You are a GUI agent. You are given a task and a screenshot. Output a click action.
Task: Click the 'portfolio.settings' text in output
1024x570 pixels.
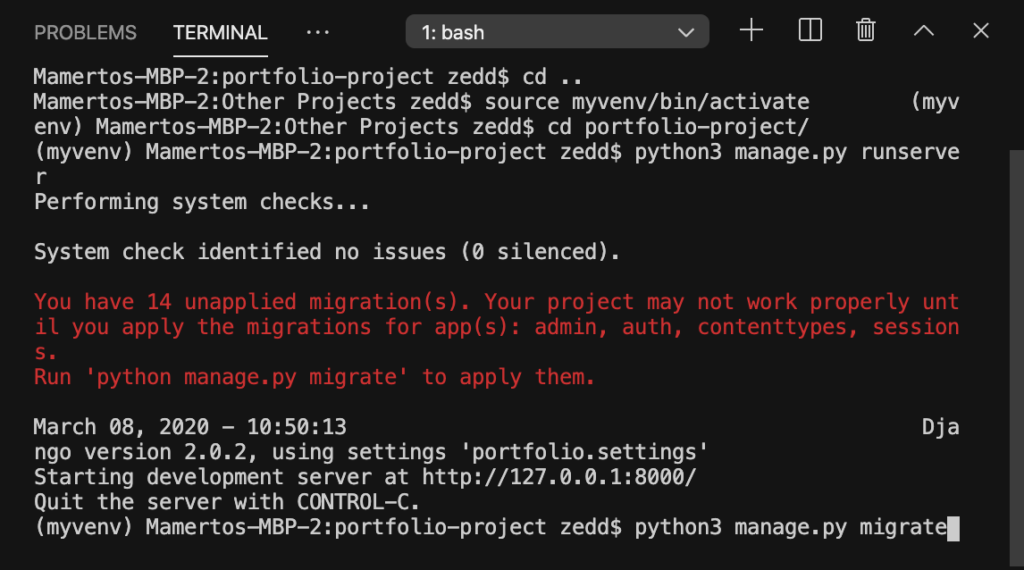coord(583,452)
